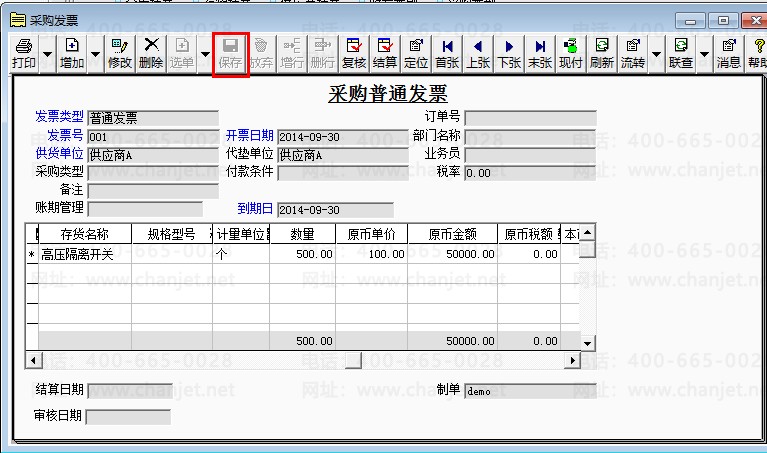Image resolution: width=767 pixels, height=453 pixels.
Task: Click the 流转 transfer icon
Action: [x=633, y=53]
